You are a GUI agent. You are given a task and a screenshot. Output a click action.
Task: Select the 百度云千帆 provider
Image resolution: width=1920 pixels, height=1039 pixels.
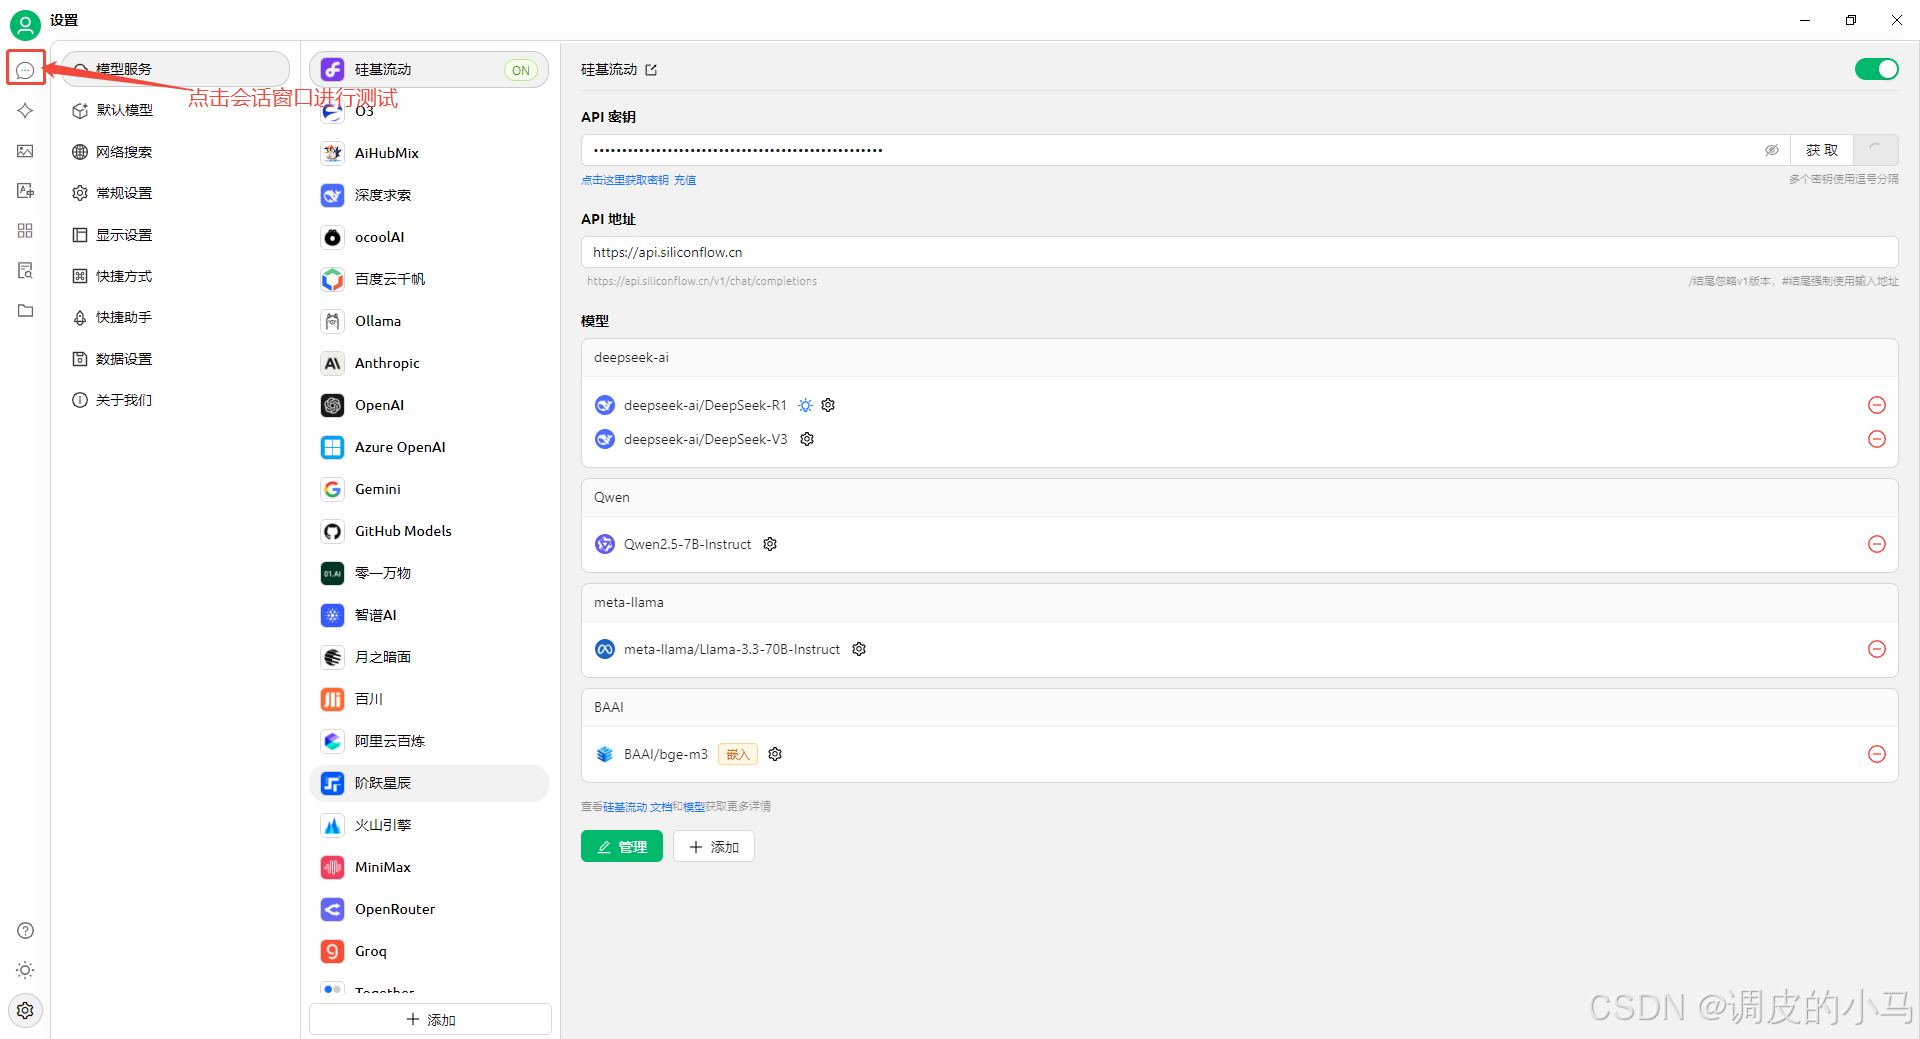tap(429, 279)
